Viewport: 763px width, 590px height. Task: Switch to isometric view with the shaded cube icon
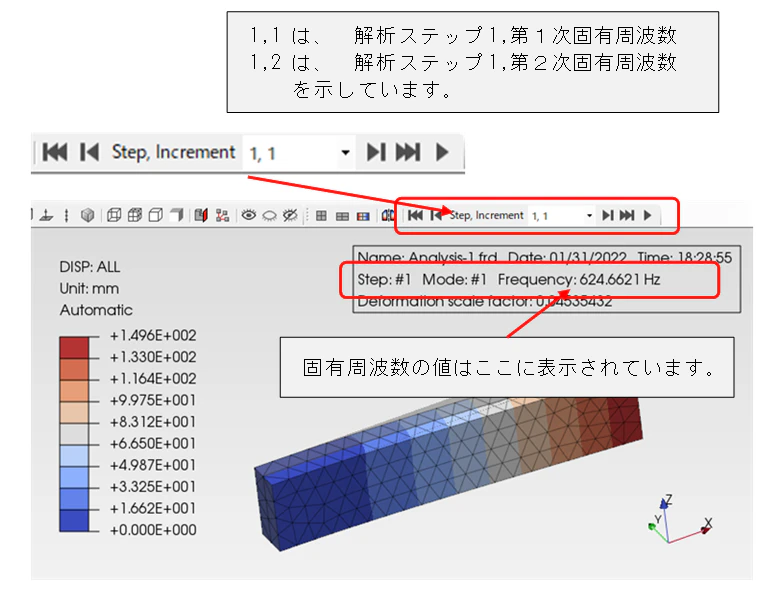(88, 215)
